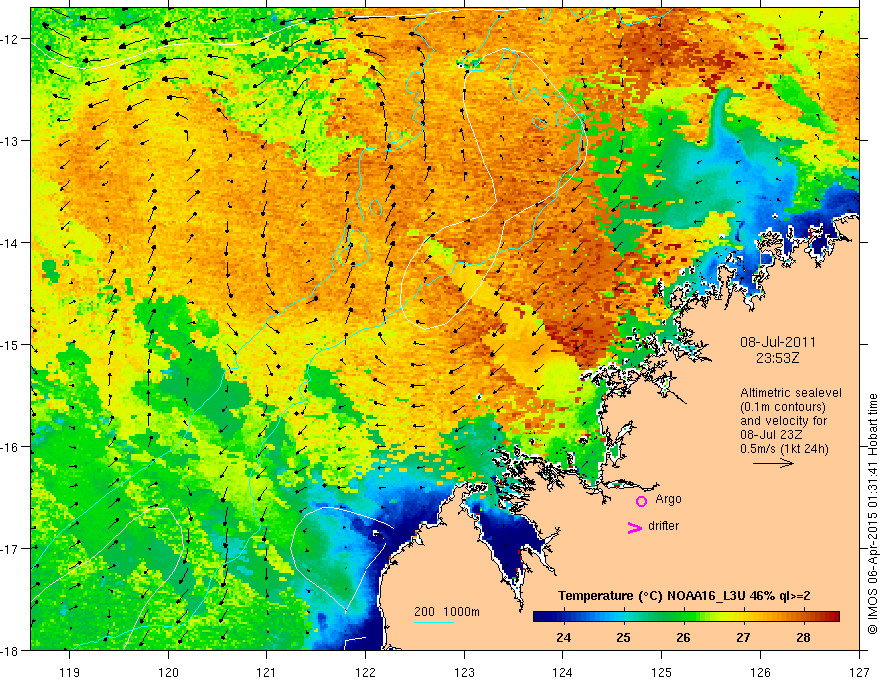Click colorbar label 25
880x680 pixels.
tap(624, 637)
